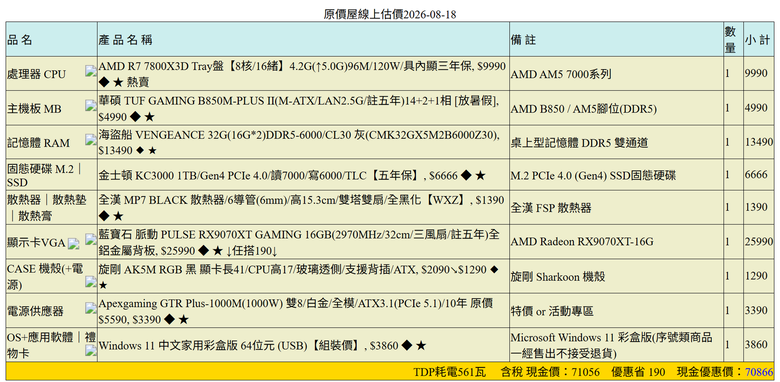Viewport: 780px width, 382px height.
Task: Click the 產品名稱 column header
Action: click(x=125, y=40)
